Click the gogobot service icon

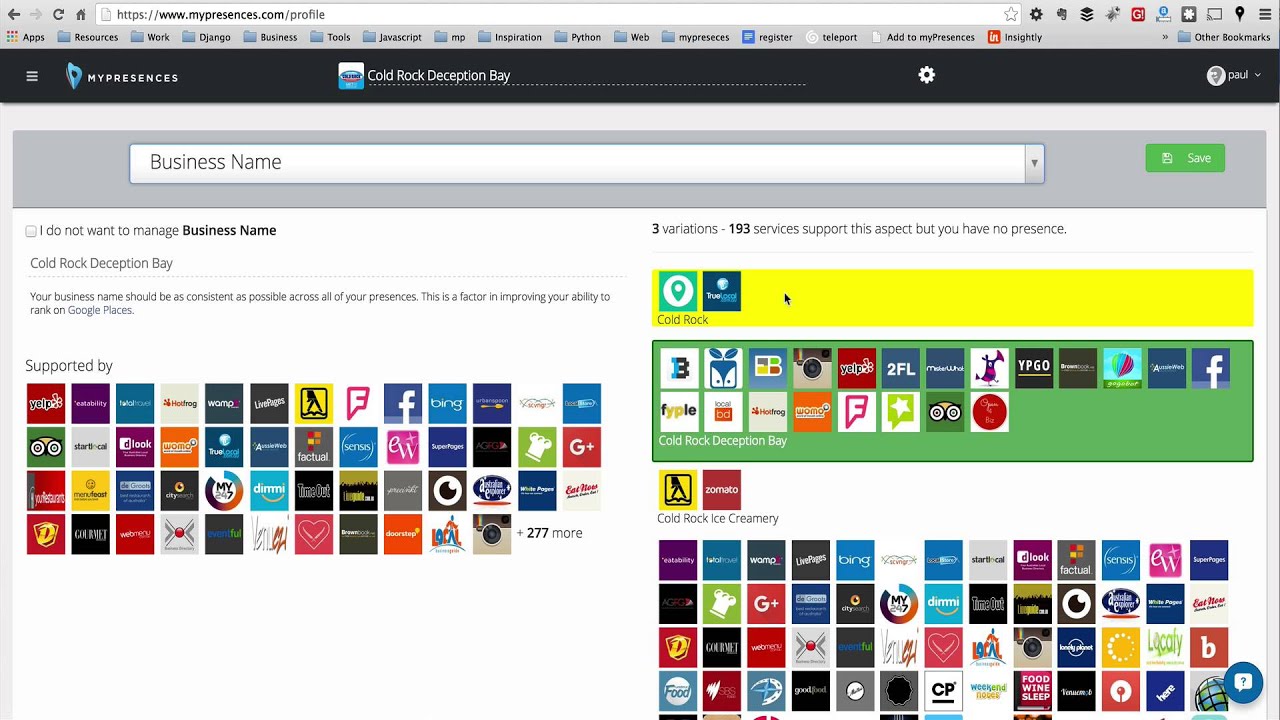(1122, 368)
